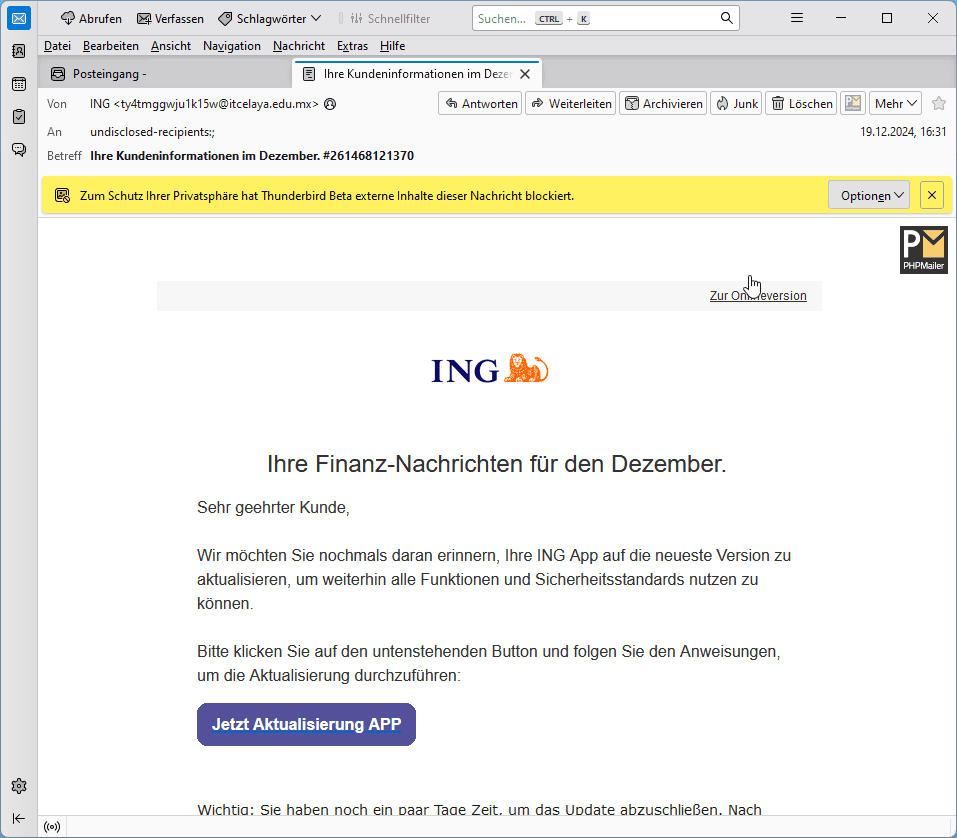Open the Mehr dropdown menu
The image size is (957, 838).
tap(895, 104)
